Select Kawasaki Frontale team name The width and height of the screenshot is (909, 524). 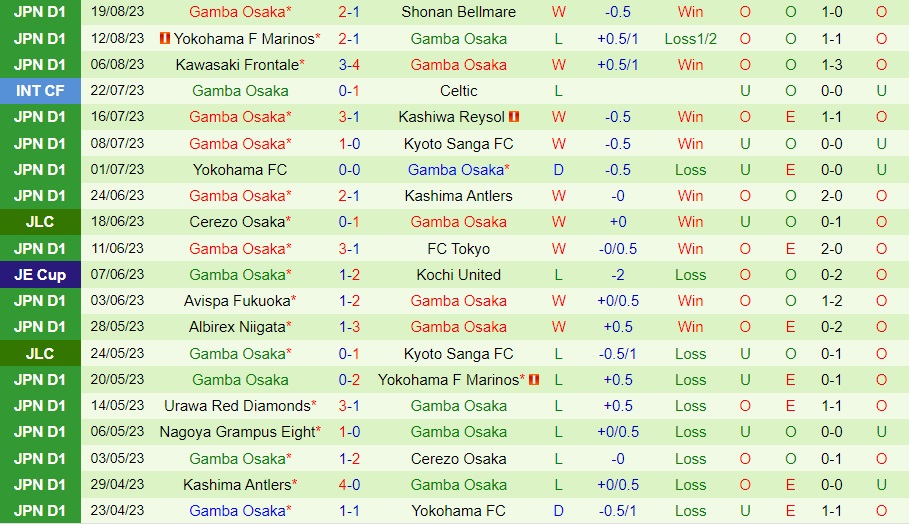[237, 65]
